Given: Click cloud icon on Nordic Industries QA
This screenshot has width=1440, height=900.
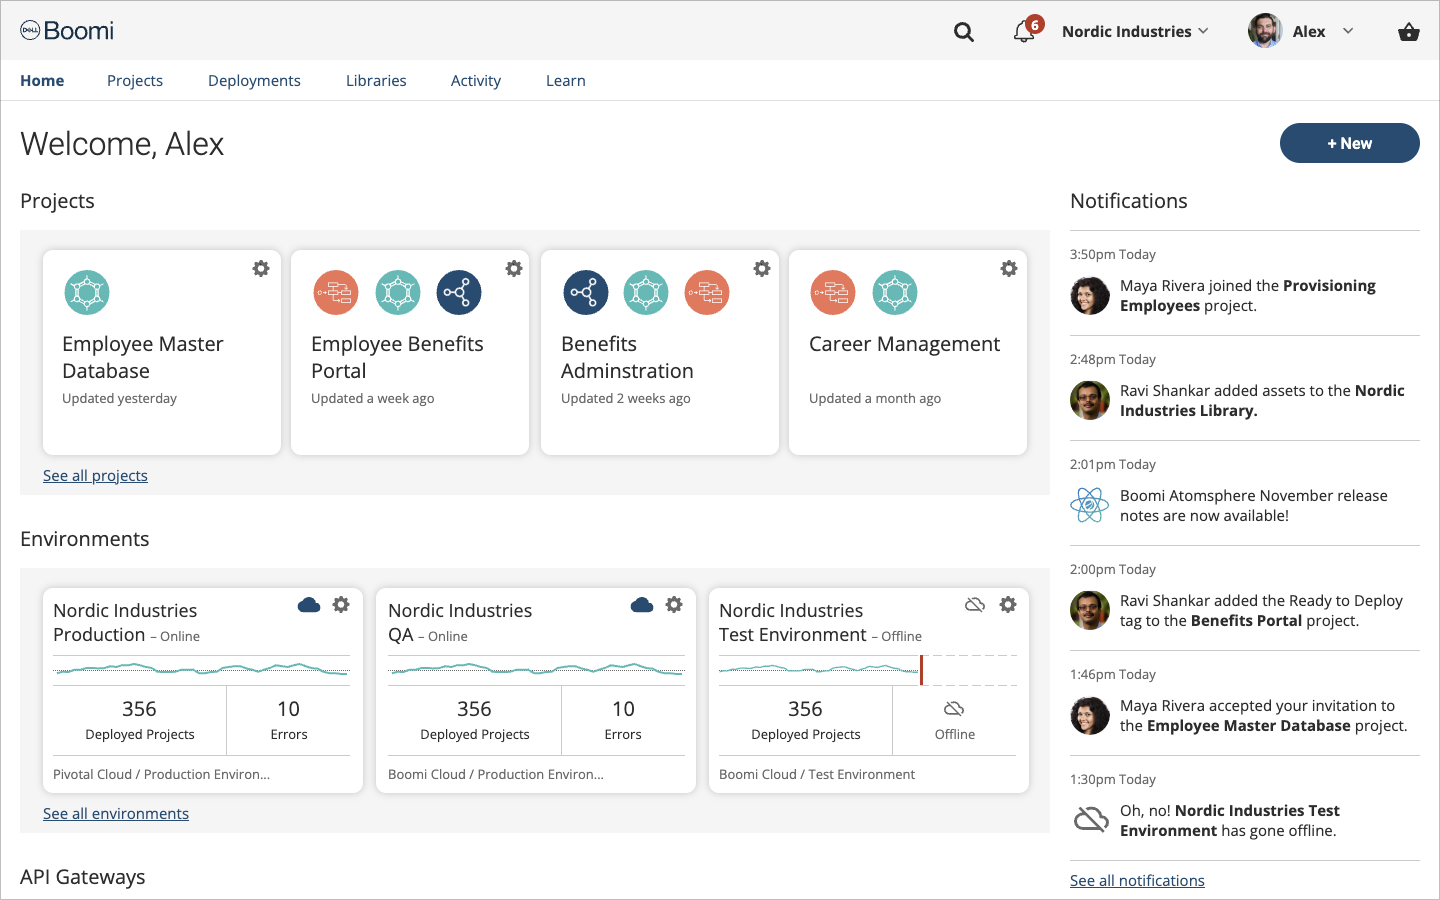Looking at the screenshot, I should tap(642, 605).
